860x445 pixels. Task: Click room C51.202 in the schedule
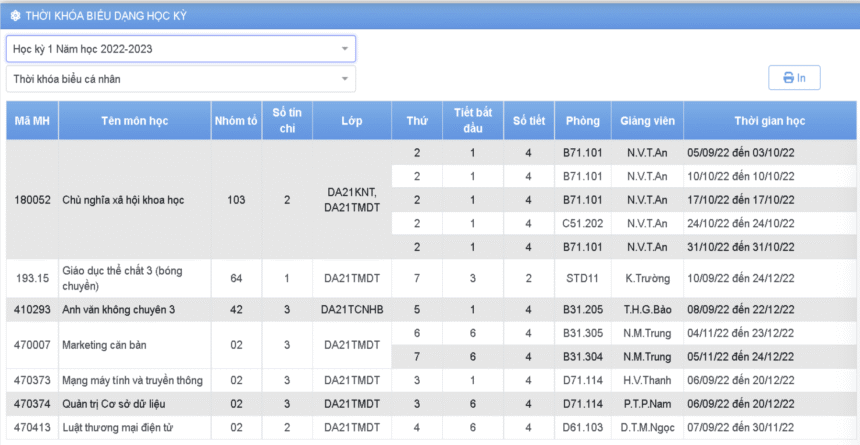click(x=582, y=223)
